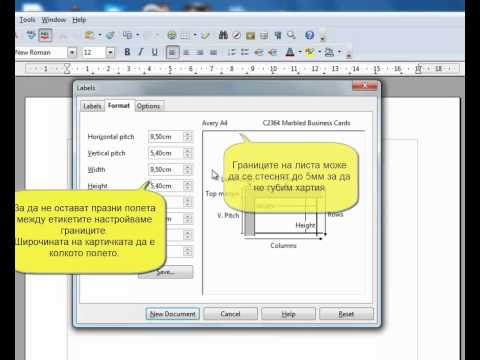The height and width of the screenshot is (360, 480).
Task: Click the Increase Indent icon
Action: click(273, 52)
